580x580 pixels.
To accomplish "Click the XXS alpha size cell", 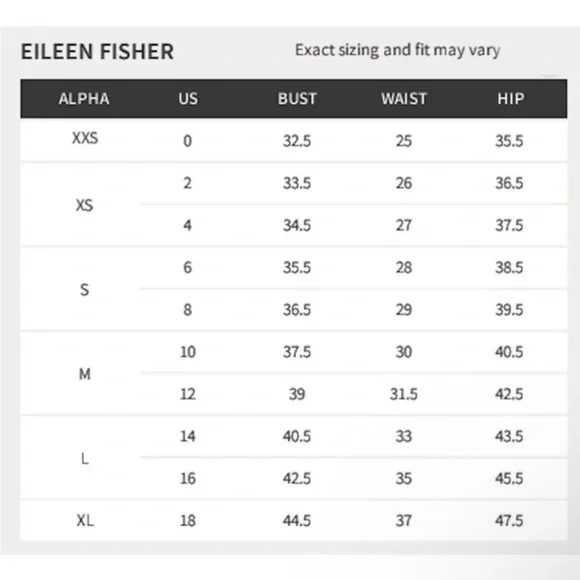I will pyautogui.click(x=85, y=138).
